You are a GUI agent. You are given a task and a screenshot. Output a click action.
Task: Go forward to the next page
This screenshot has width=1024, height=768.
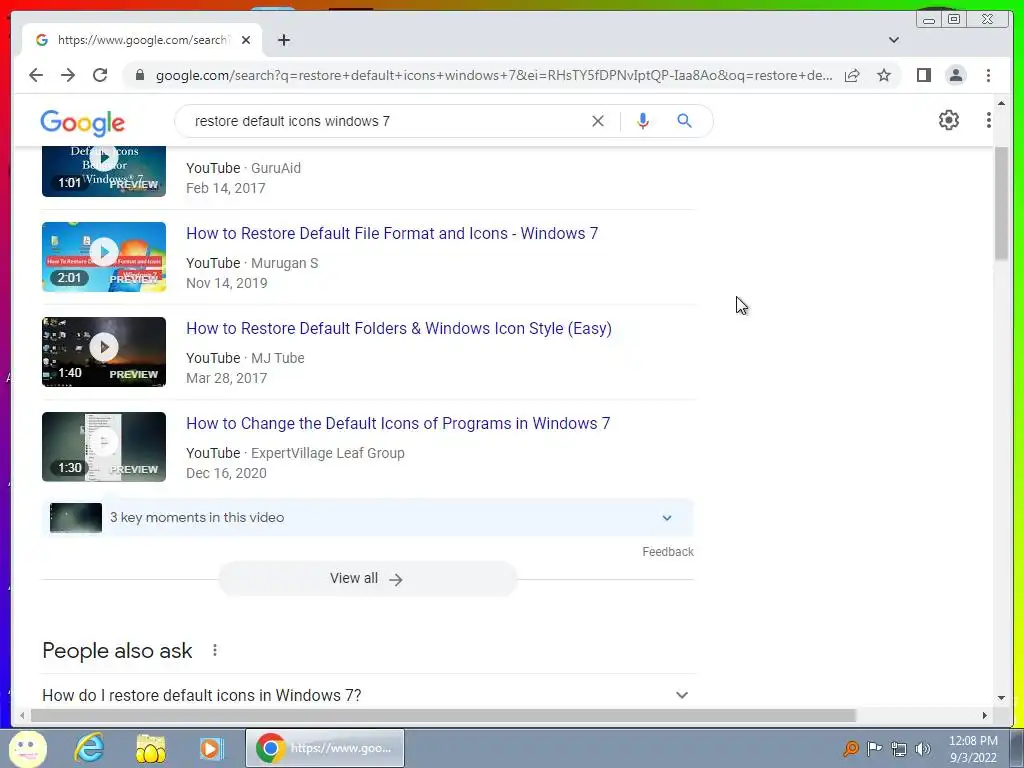tap(68, 75)
